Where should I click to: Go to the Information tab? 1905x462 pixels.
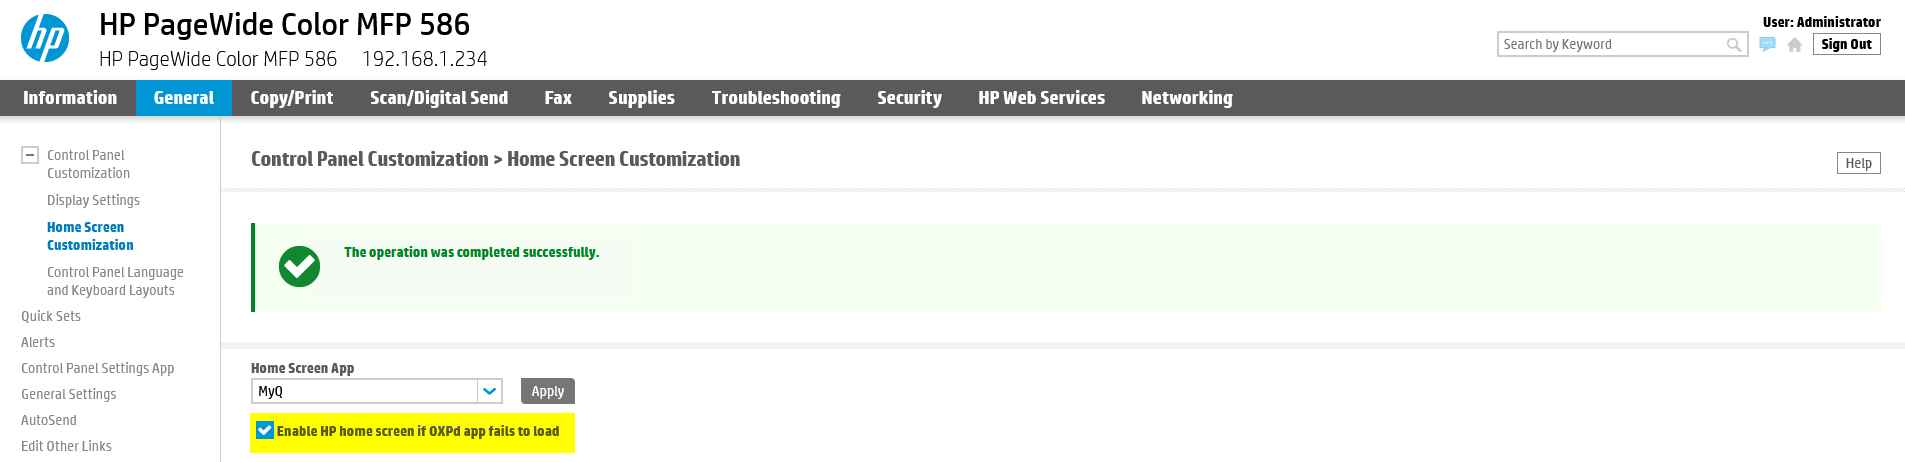[x=70, y=98]
